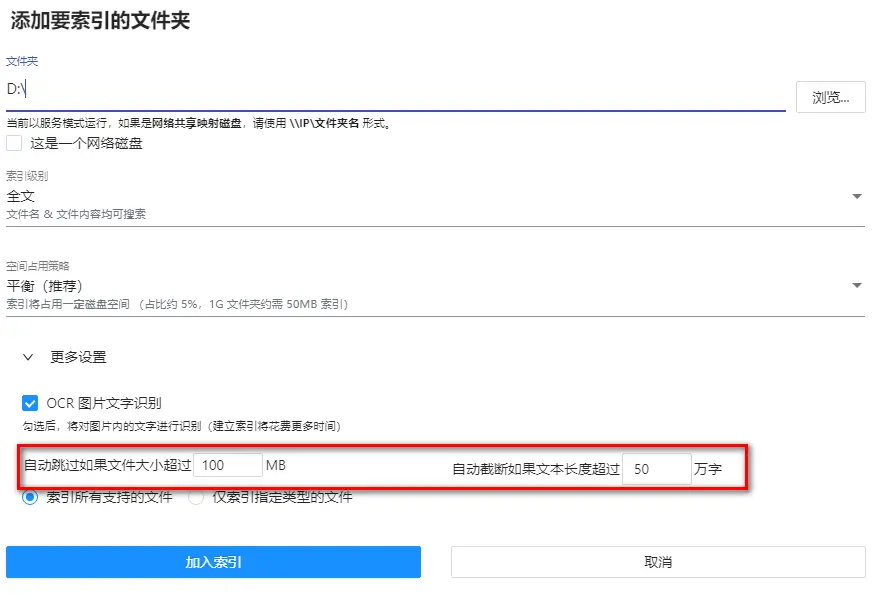
Task: Focus the folder path field showing D:\
Action: point(395,90)
